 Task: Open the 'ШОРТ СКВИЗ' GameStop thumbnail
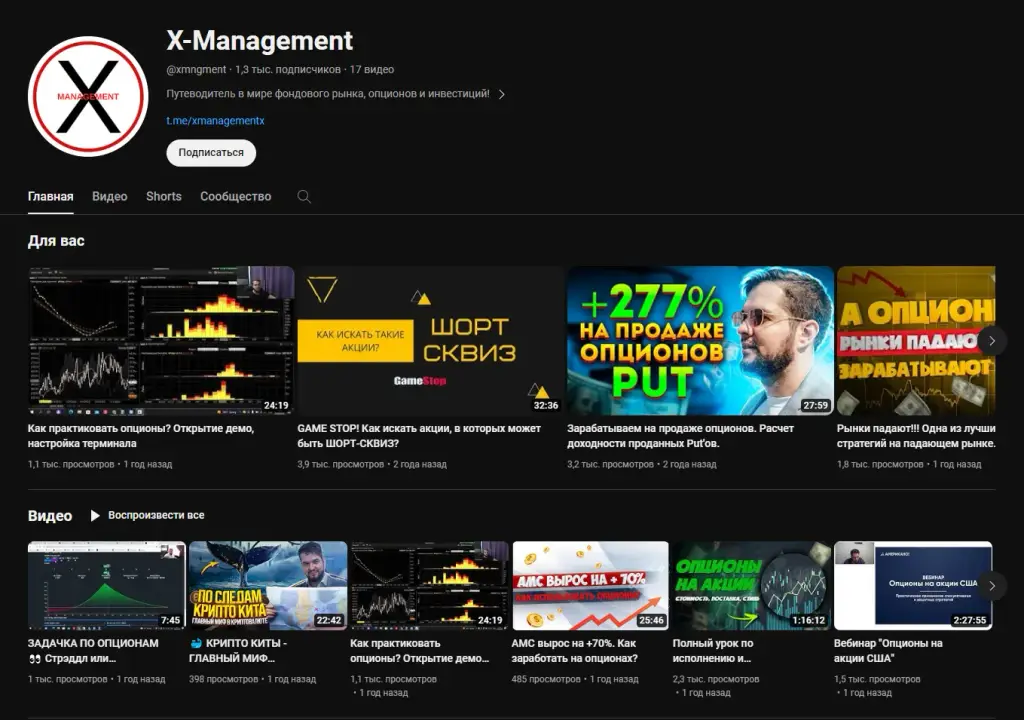(x=430, y=340)
